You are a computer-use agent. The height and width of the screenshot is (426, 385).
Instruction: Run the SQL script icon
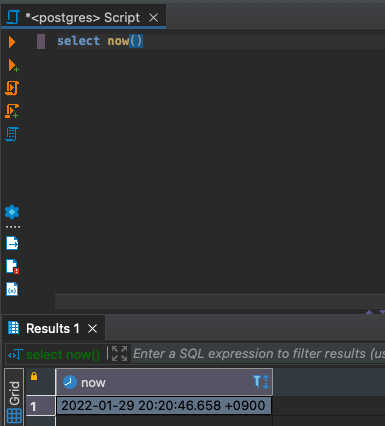[x=12, y=88]
